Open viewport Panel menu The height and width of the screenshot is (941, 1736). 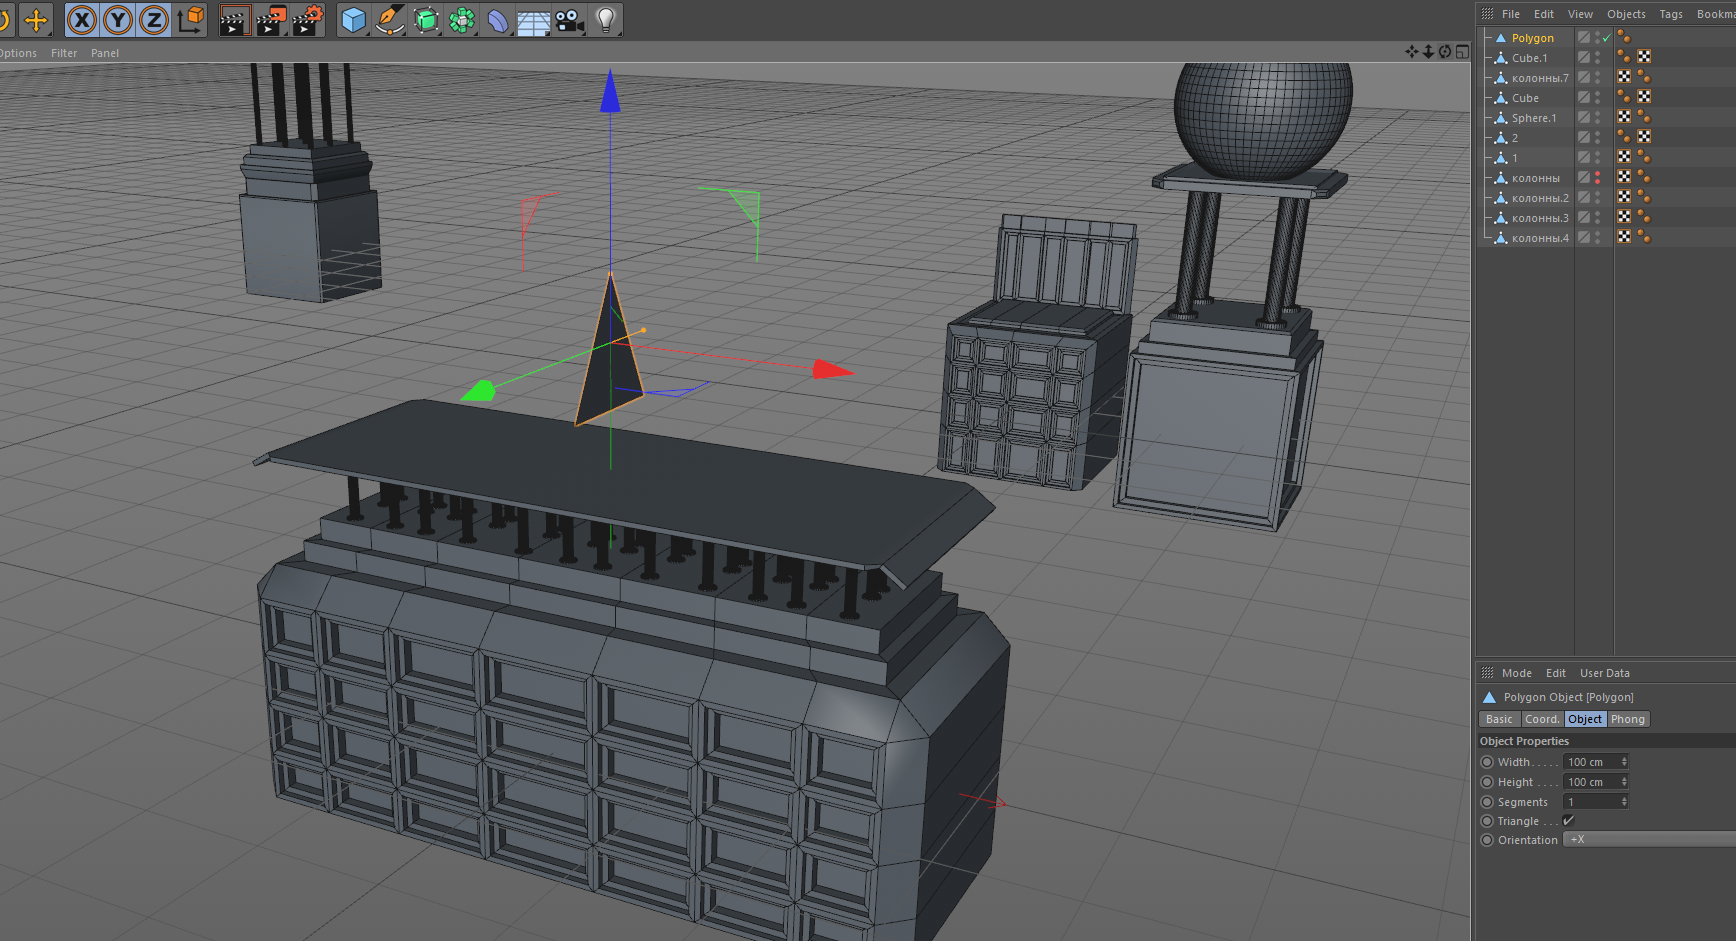pos(105,53)
